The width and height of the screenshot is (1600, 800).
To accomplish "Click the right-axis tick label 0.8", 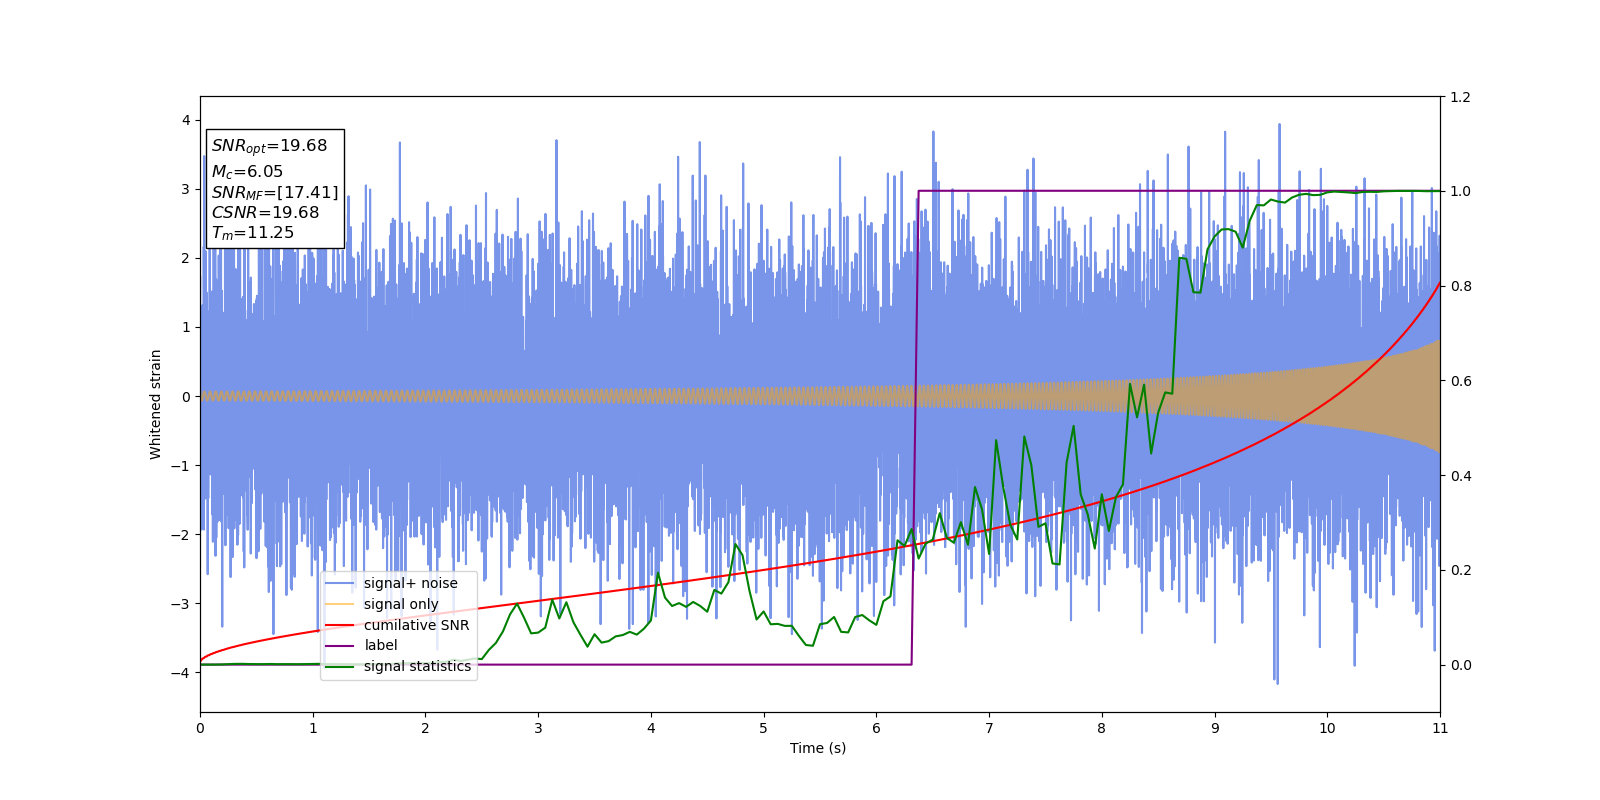I will [x=1460, y=287].
